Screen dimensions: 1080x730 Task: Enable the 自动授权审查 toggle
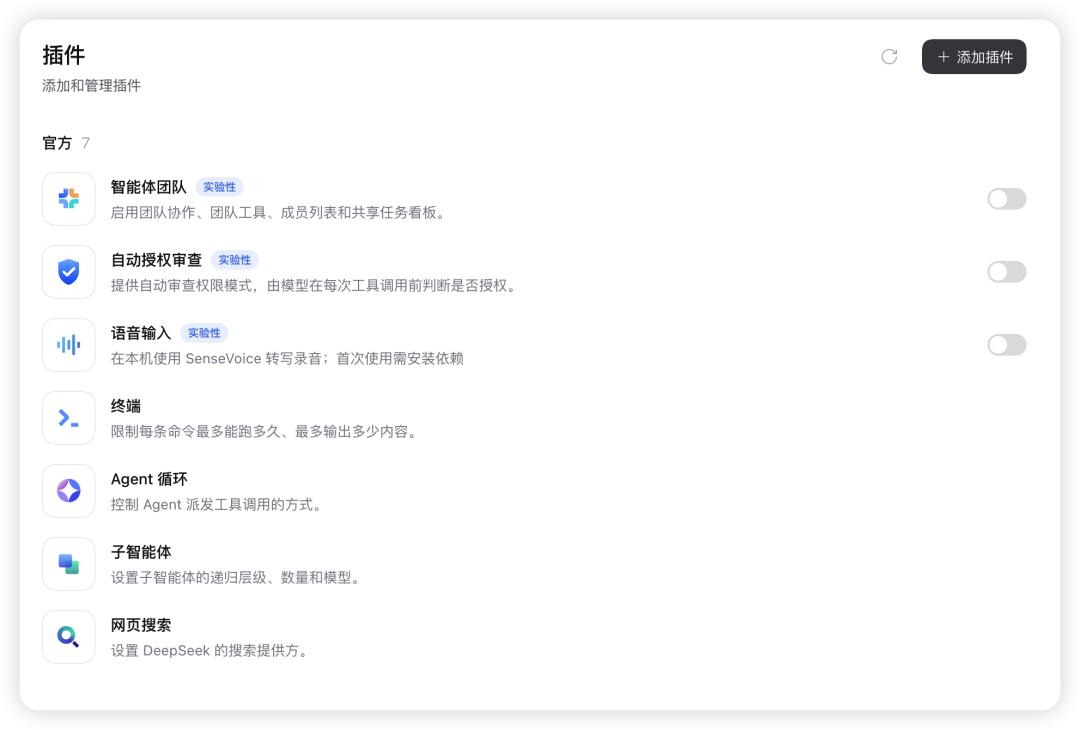[1006, 272]
